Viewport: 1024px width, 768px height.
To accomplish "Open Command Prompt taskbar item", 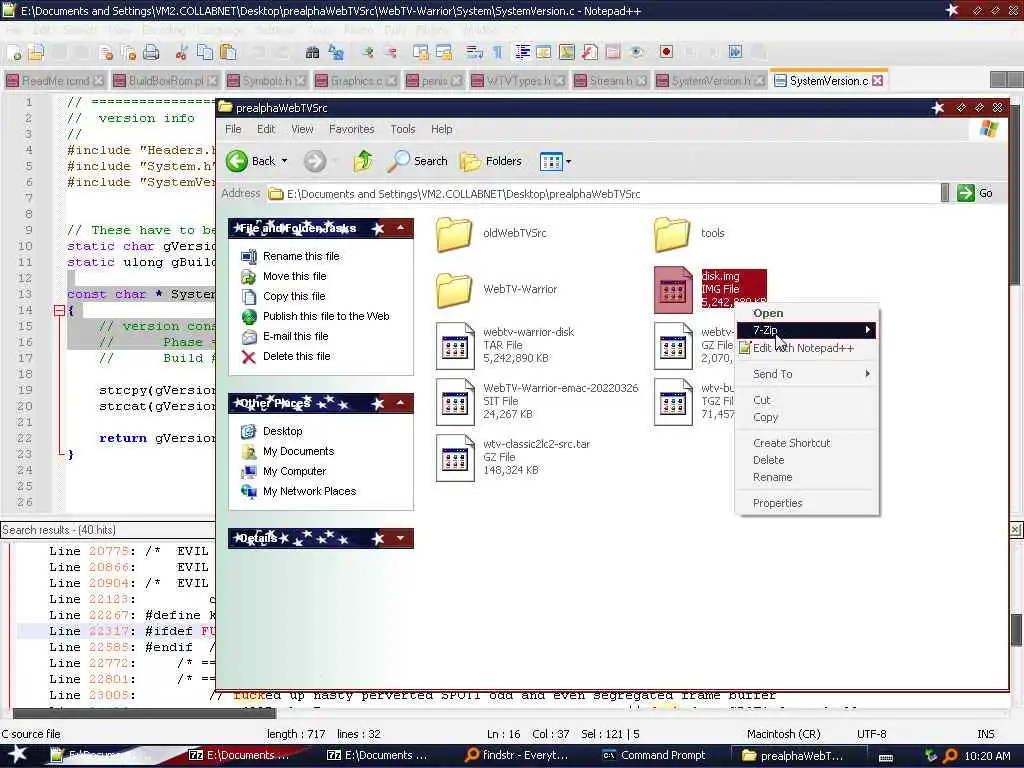I will (654, 756).
